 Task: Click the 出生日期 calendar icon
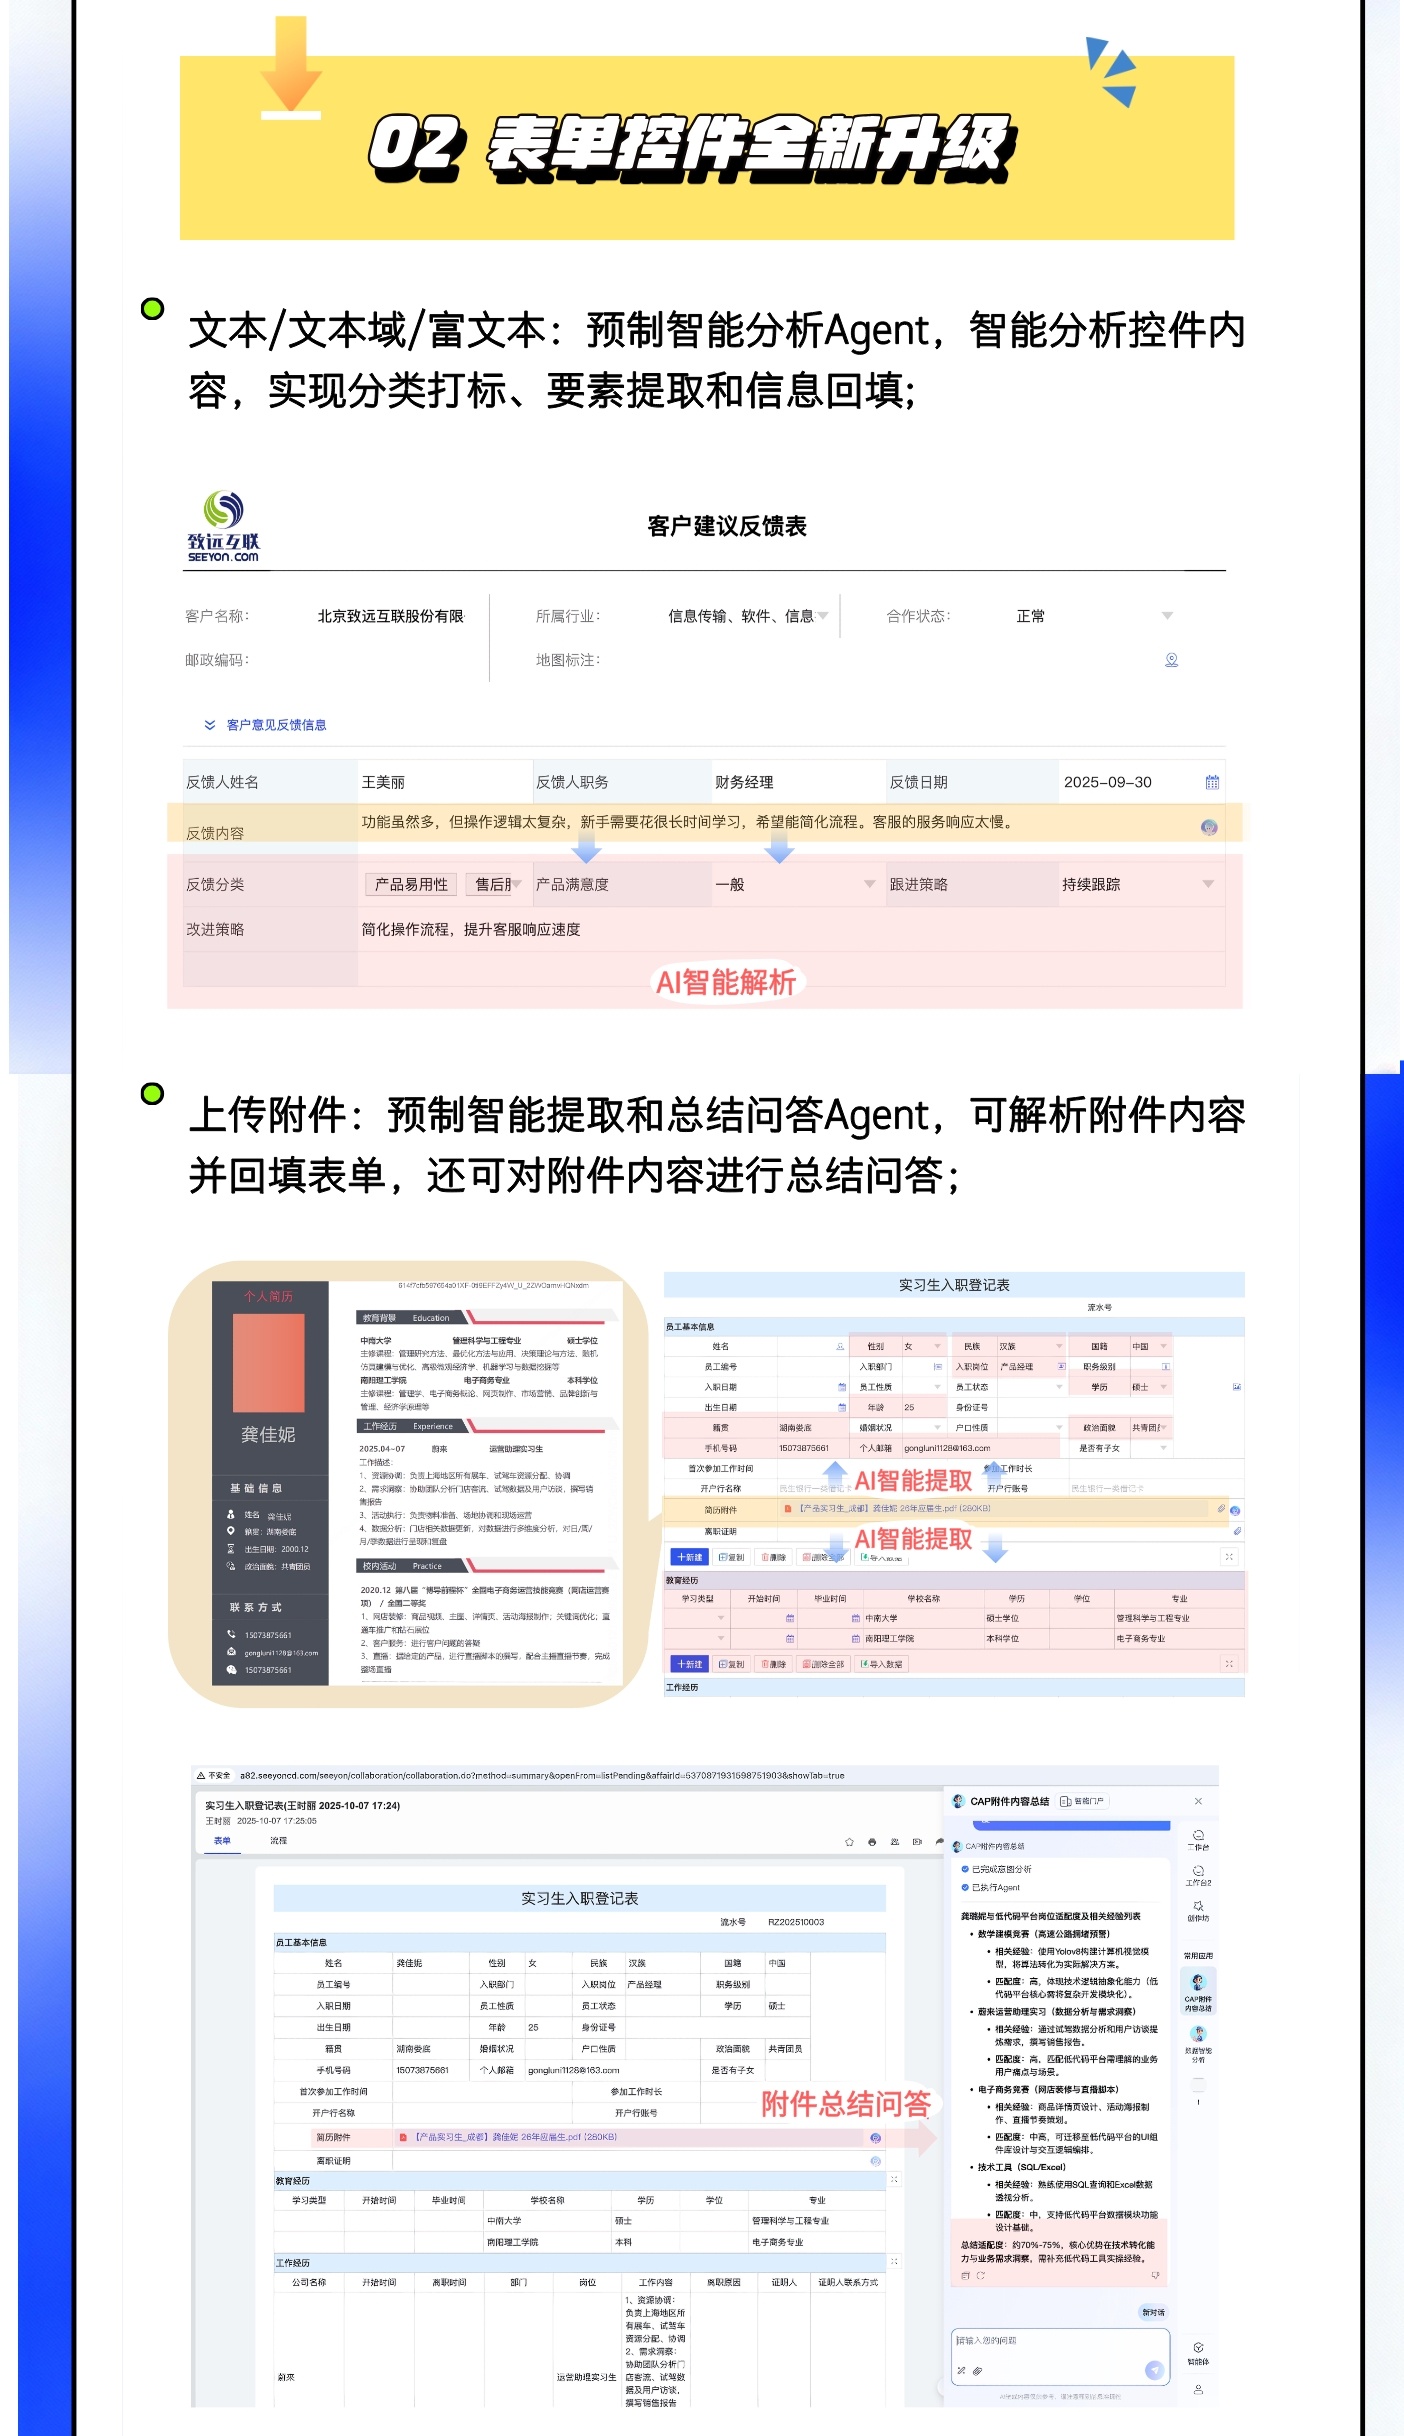[x=841, y=1407]
